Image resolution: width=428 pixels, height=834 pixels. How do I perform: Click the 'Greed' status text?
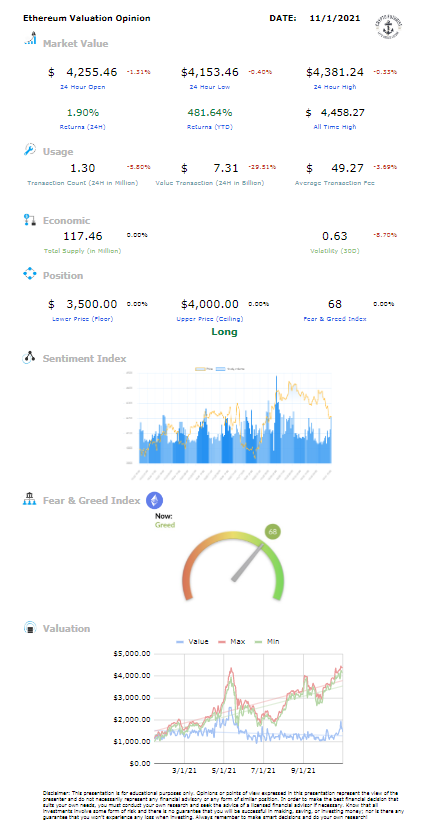point(165,525)
